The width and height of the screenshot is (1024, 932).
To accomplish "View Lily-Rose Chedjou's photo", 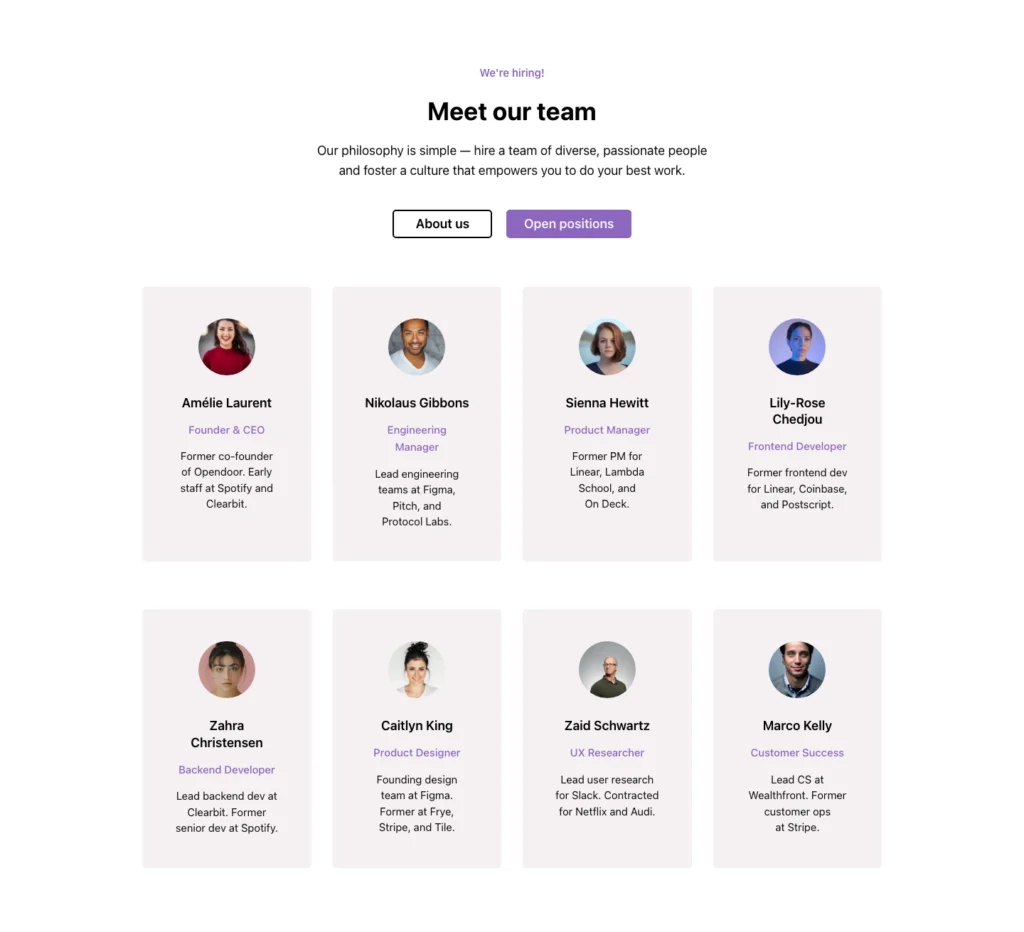I will 797,346.
